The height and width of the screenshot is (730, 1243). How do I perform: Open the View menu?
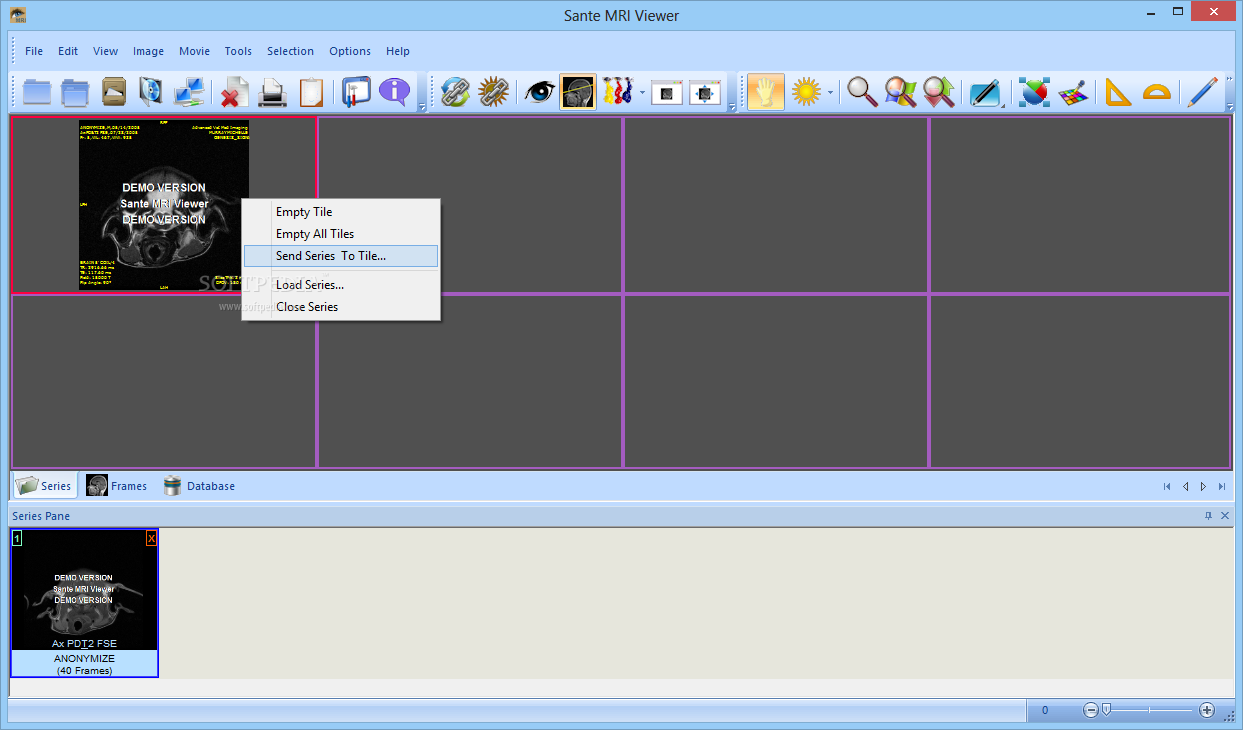point(106,51)
